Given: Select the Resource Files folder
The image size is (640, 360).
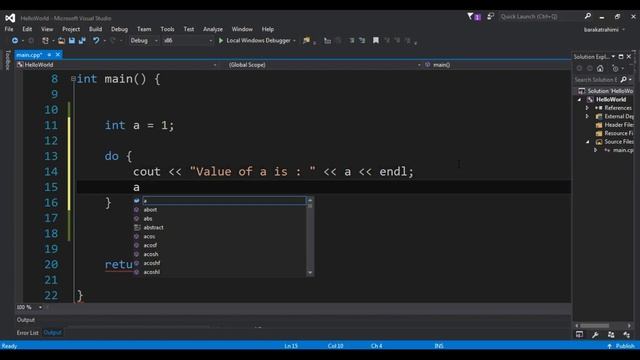Looking at the screenshot, I should tap(614, 133).
